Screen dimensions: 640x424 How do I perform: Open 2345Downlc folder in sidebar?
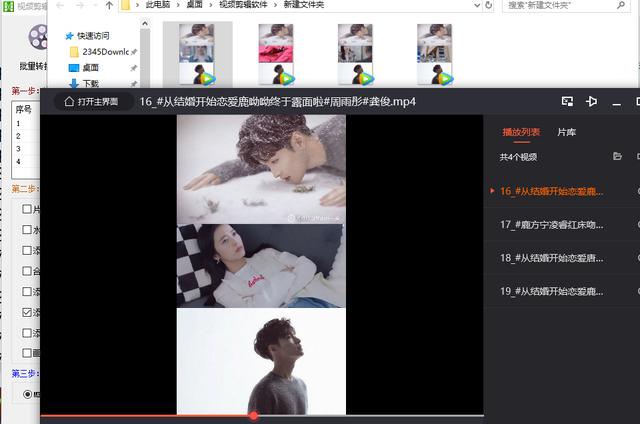click(105, 52)
